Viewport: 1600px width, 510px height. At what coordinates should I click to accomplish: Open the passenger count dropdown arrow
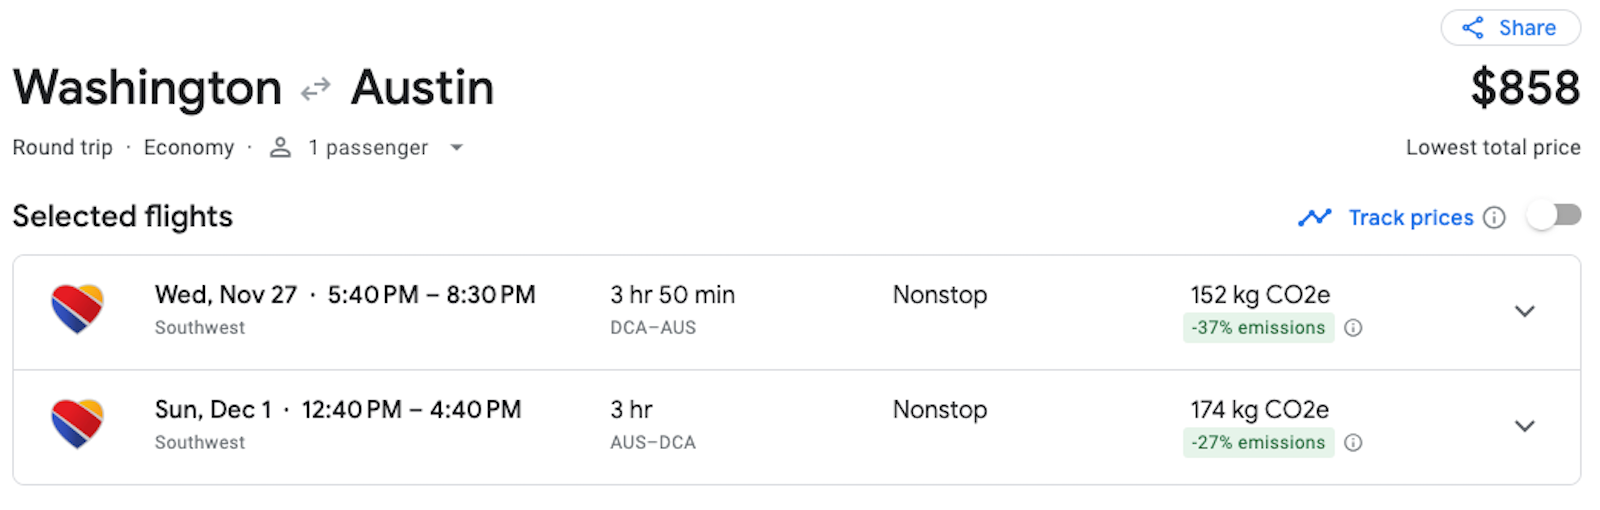tap(457, 148)
